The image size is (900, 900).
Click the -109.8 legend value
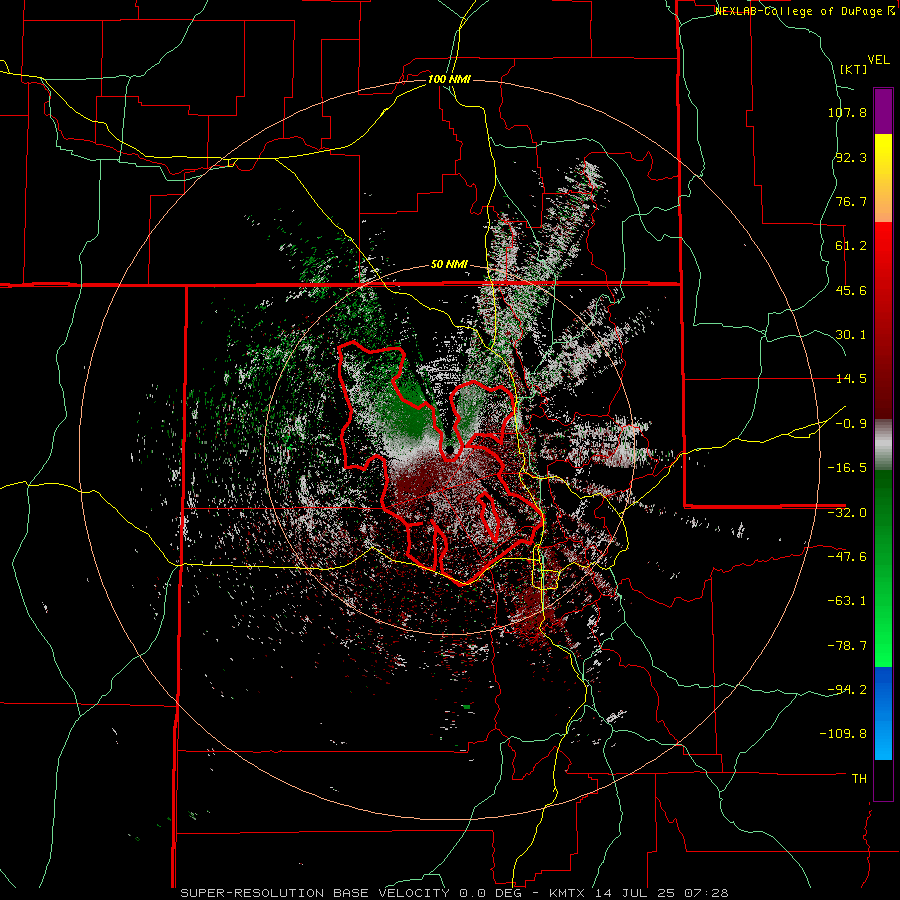843,734
